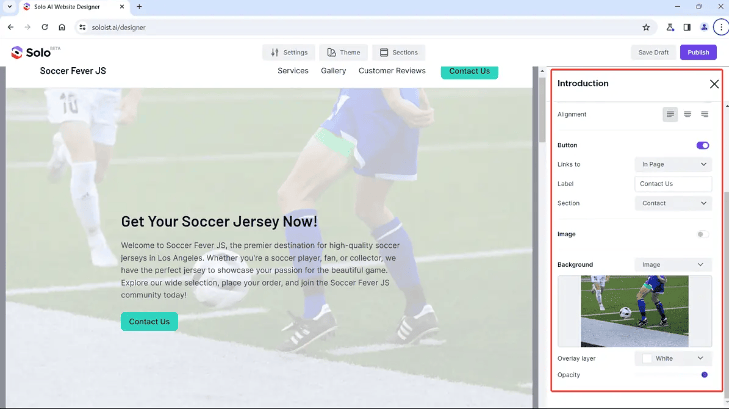Open Chrome side panel icon
Image resolution: width=729 pixels, height=412 pixels.
click(x=687, y=27)
